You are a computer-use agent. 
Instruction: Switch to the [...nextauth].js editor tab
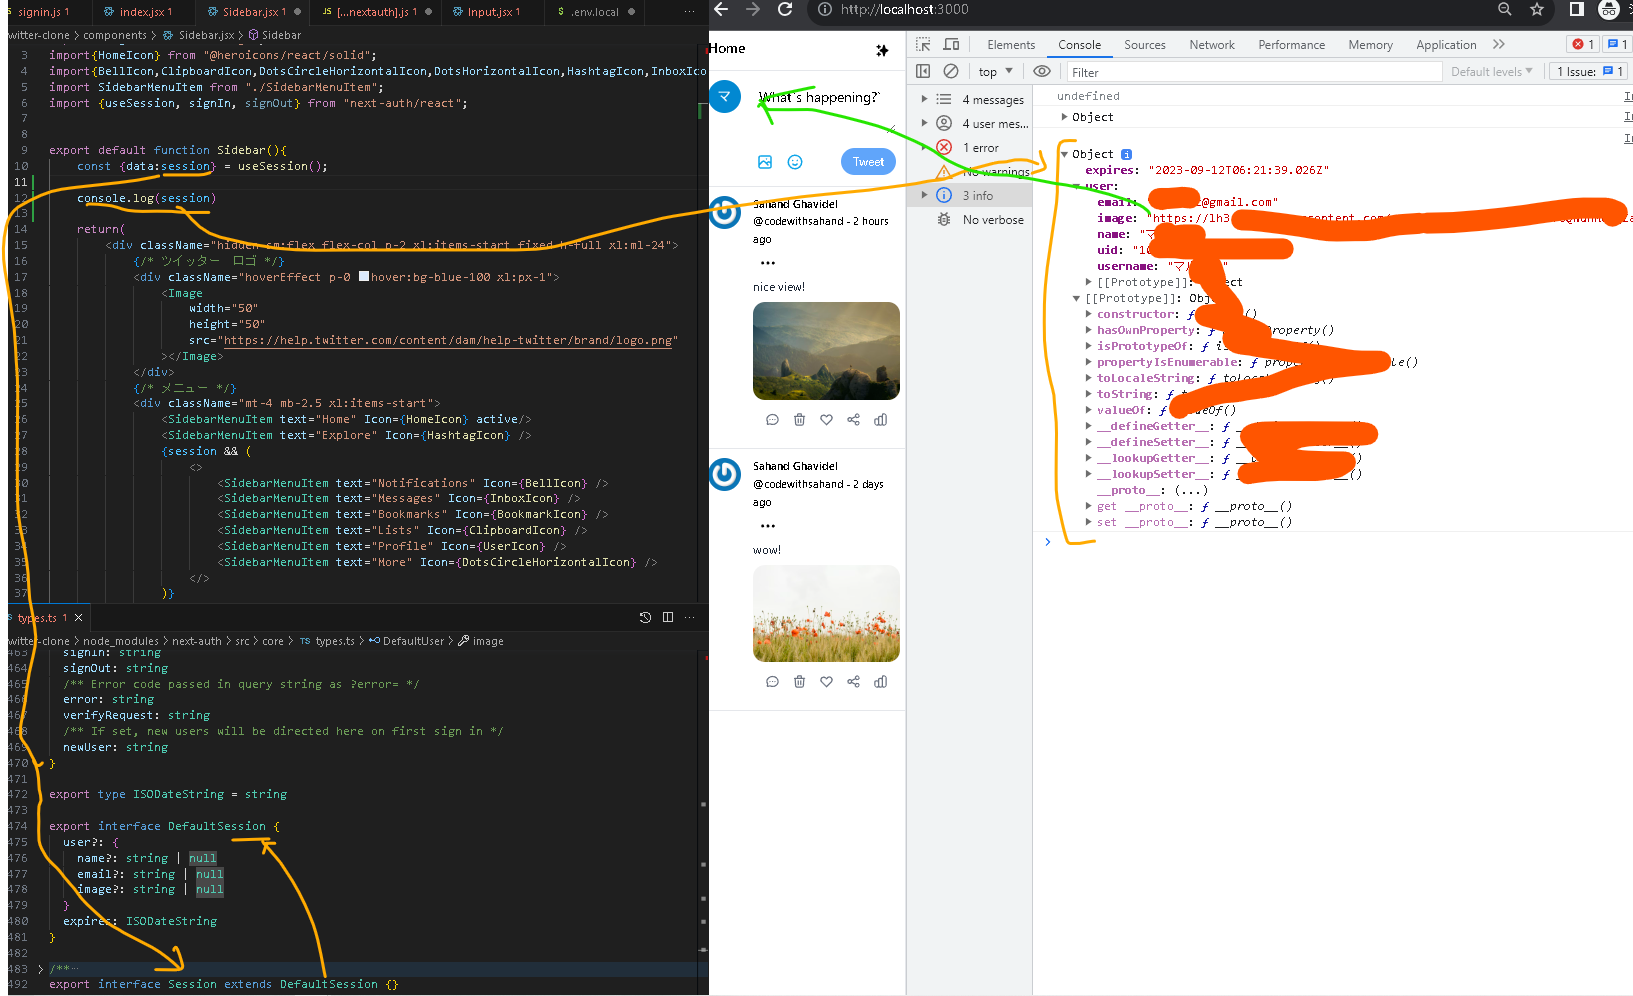(x=374, y=12)
